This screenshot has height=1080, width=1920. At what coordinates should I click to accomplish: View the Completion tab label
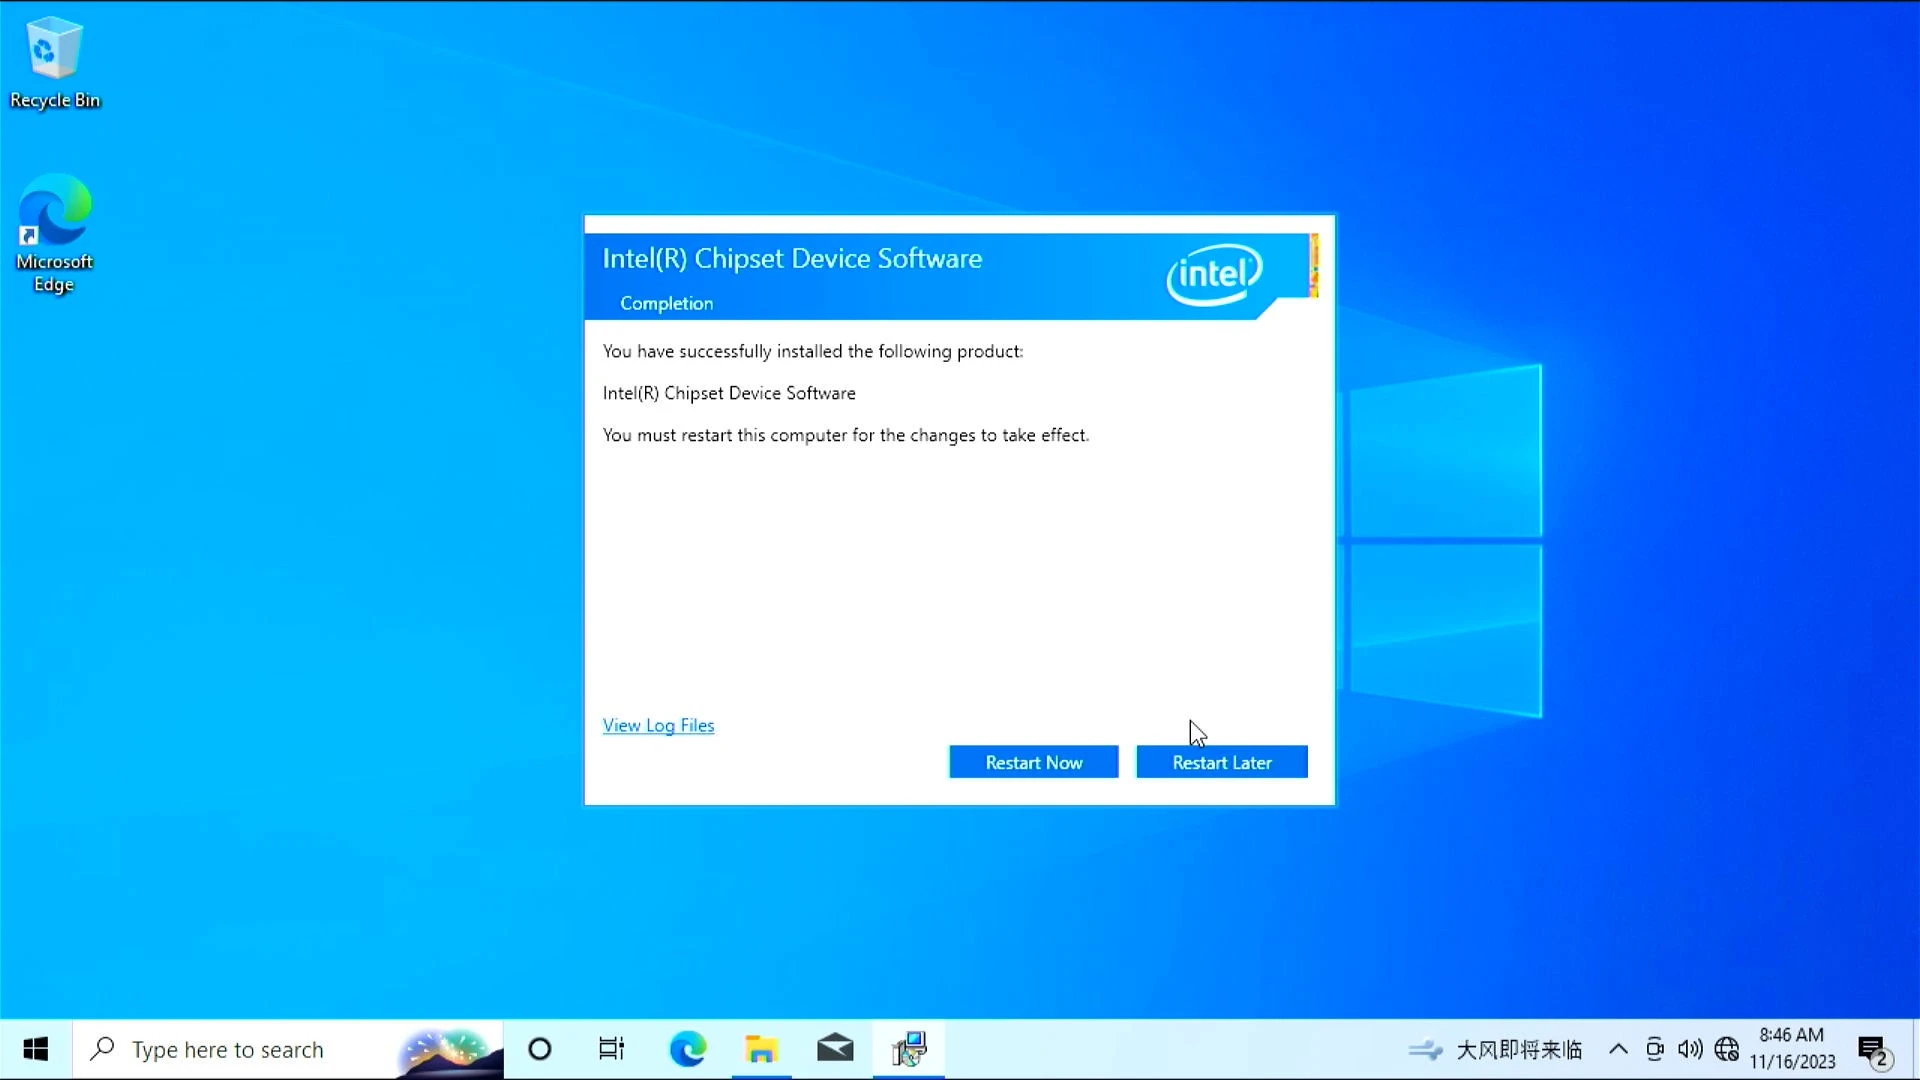pyautogui.click(x=666, y=303)
